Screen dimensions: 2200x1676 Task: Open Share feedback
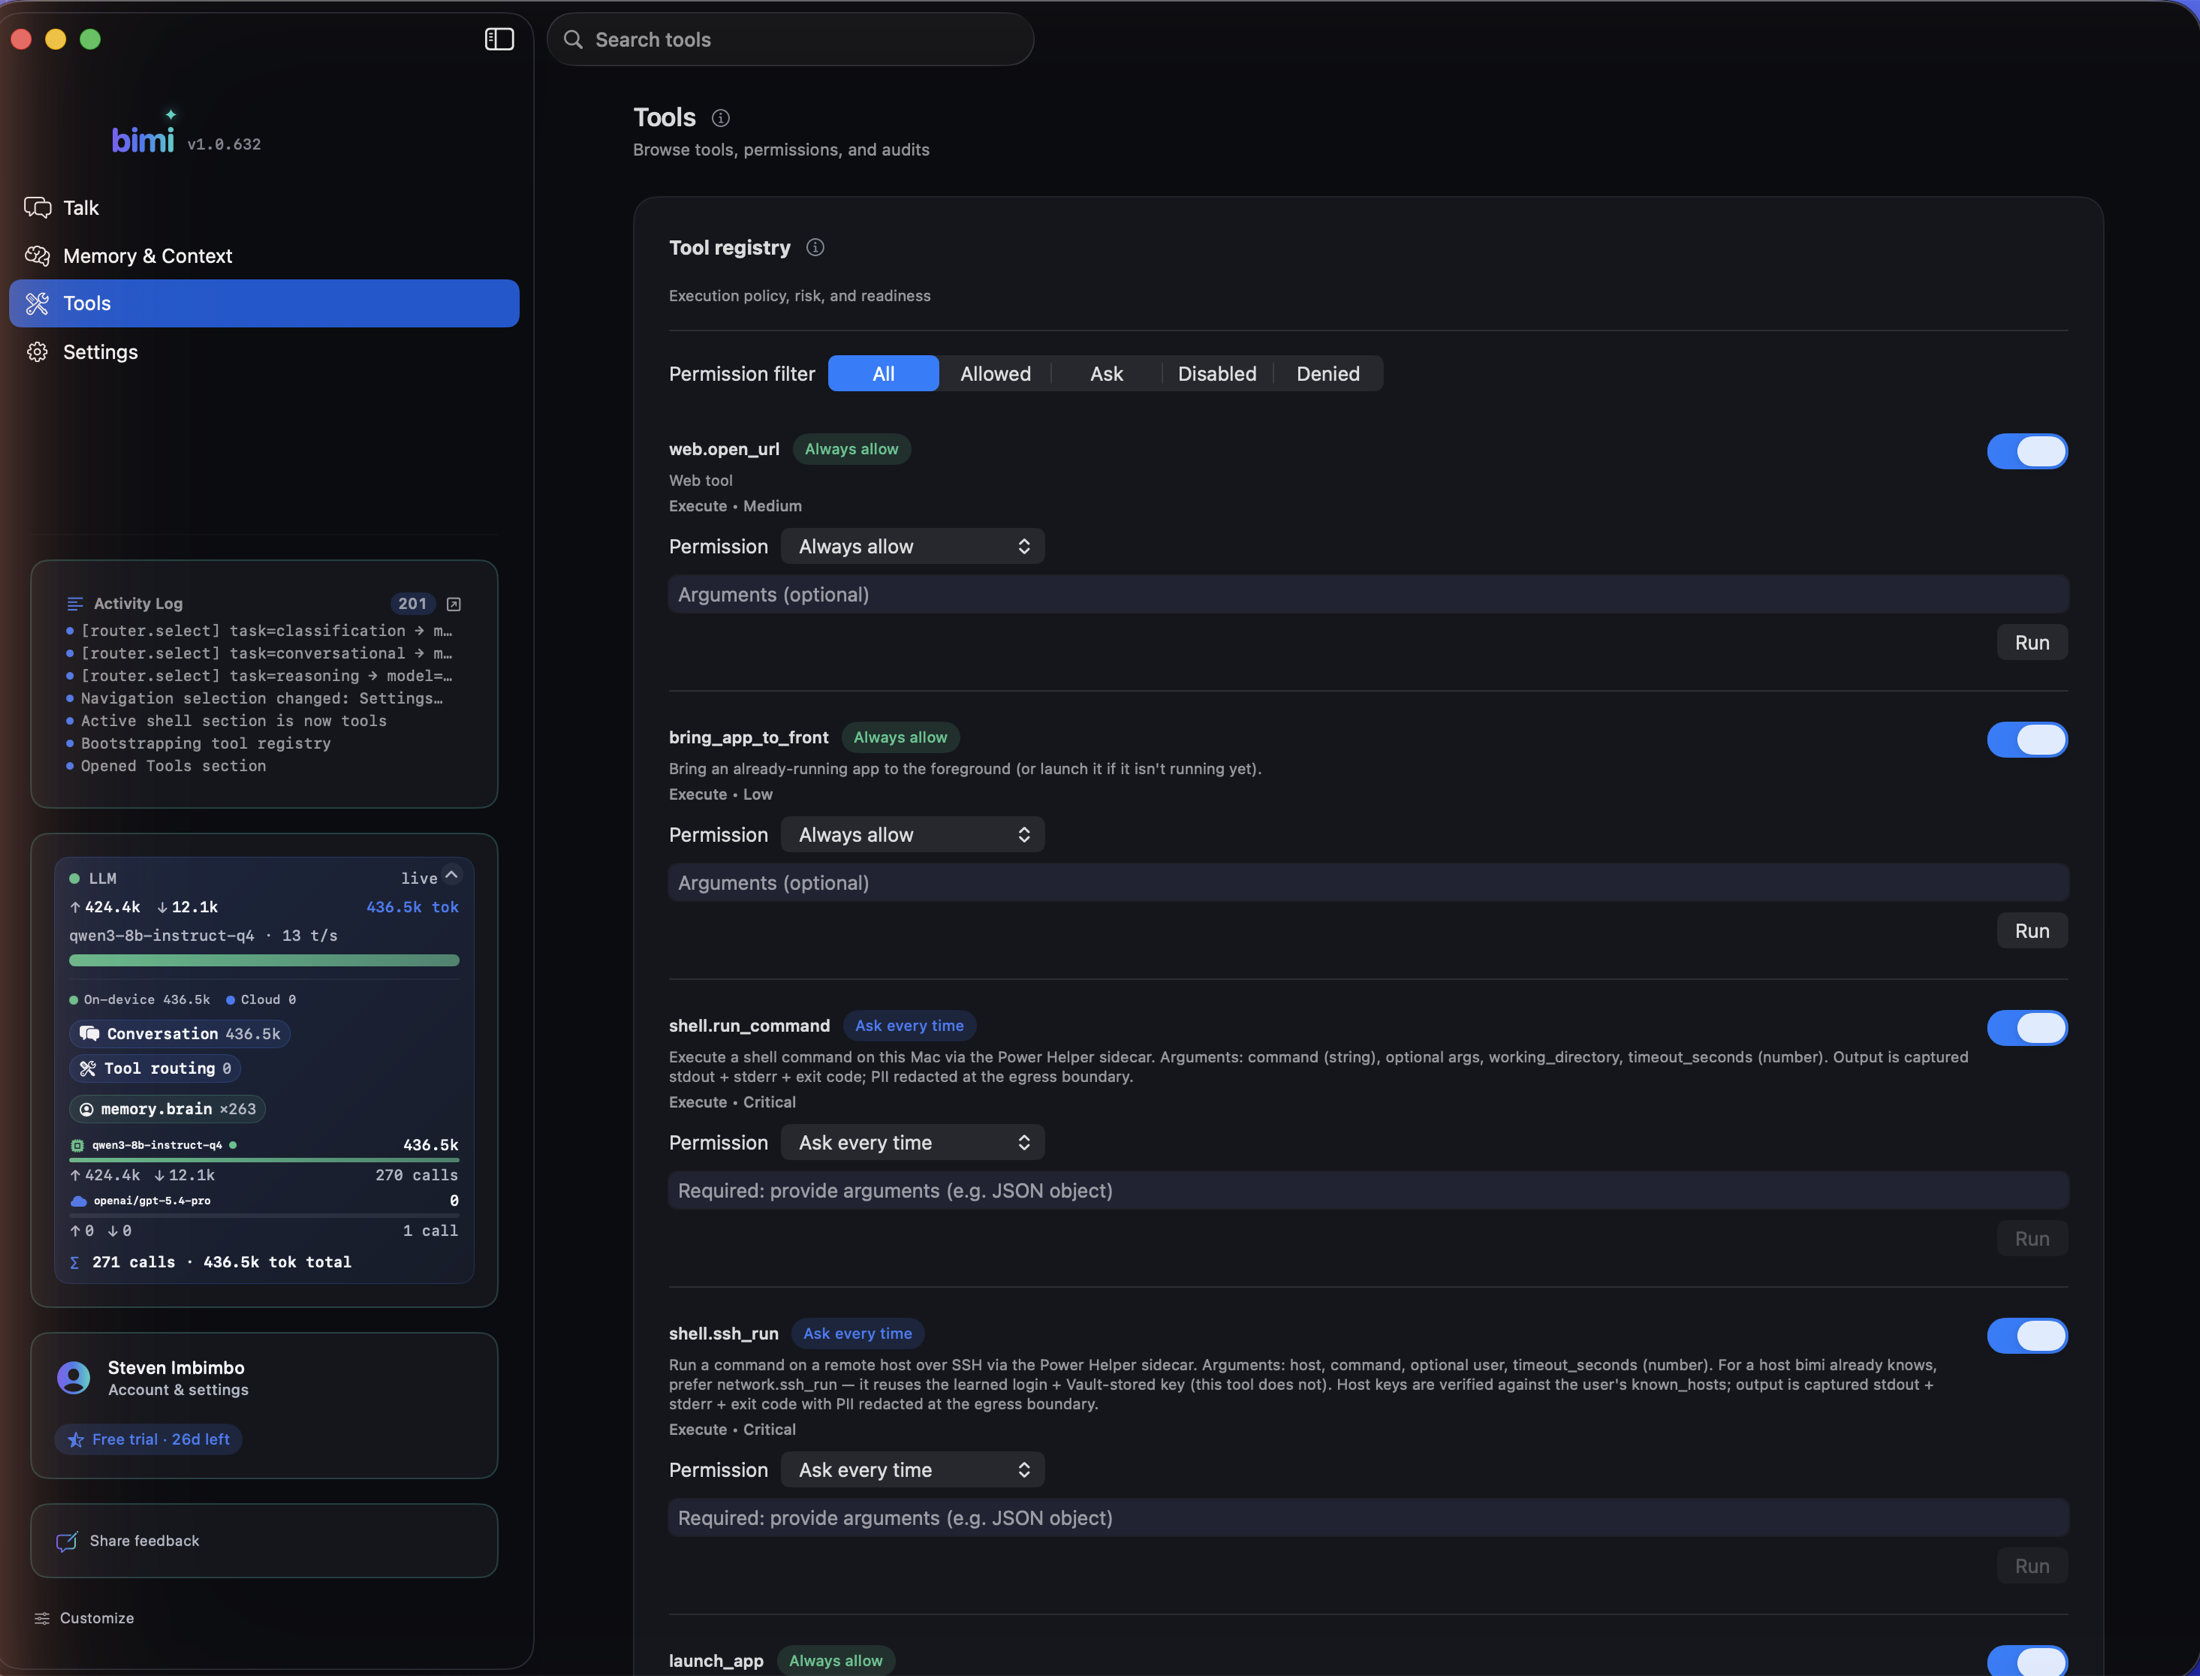click(x=264, y=1541)
